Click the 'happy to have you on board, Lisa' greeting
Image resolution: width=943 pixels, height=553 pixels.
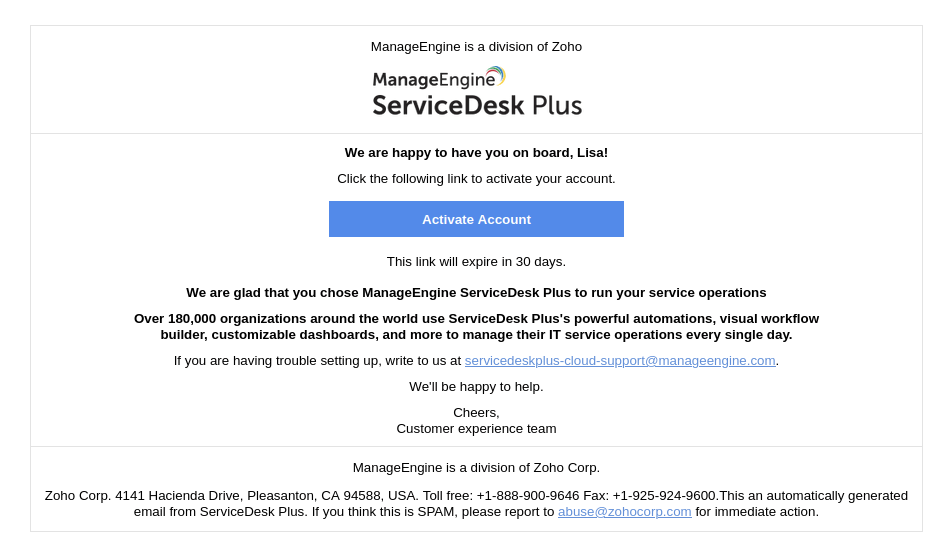(476, 152)
